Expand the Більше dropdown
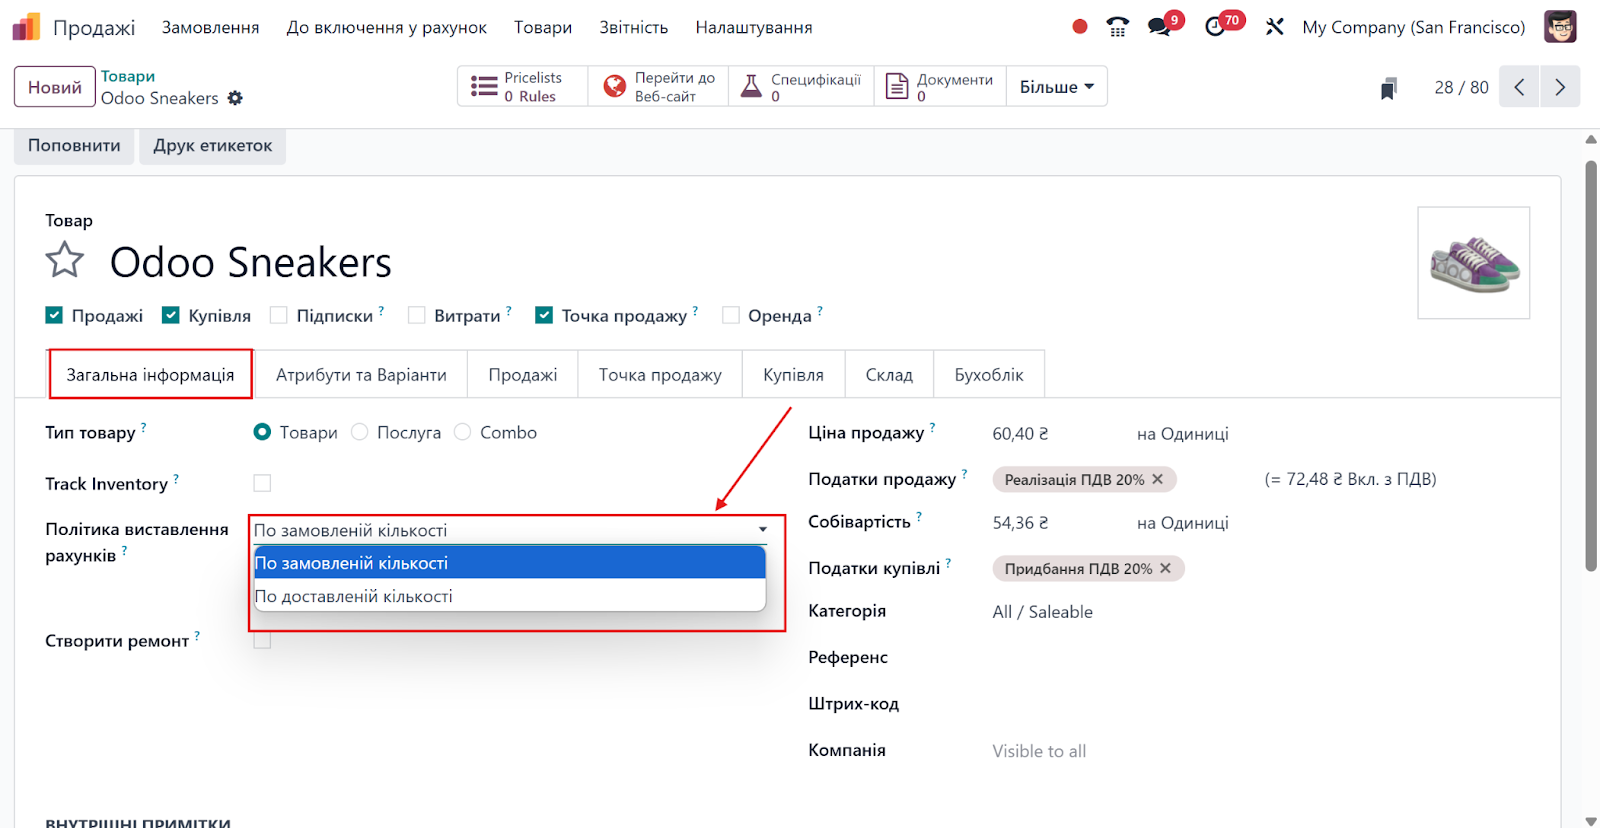1600x828 pixels. tap(1057, 87)
